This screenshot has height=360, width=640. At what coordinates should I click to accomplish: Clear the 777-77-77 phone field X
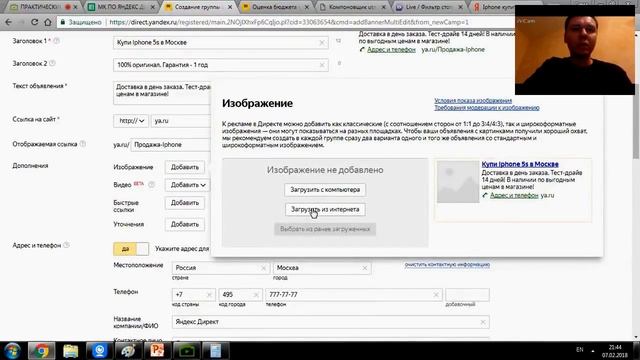point(436,295)
